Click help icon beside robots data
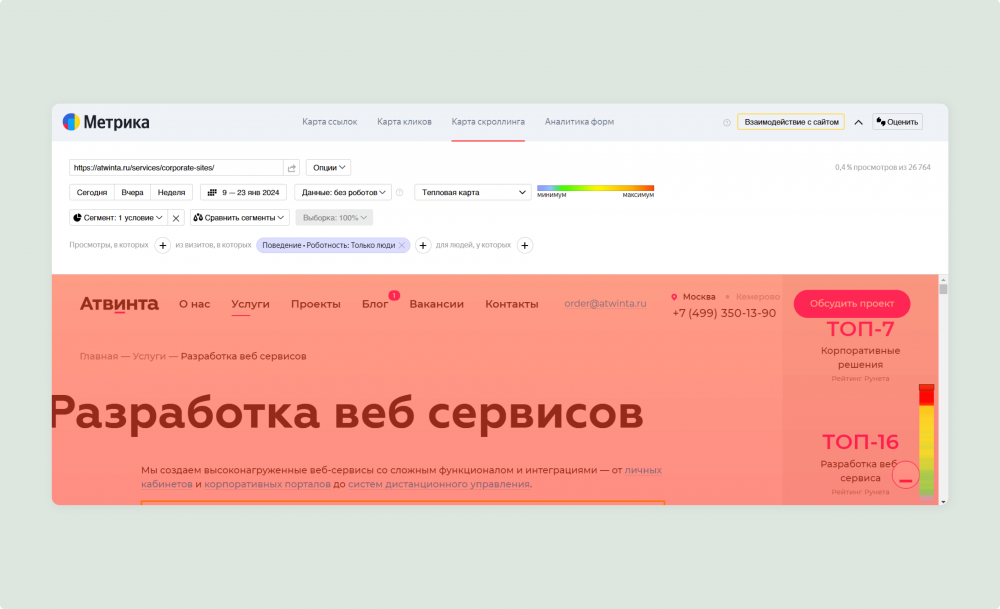The height and width of the screenshot is (609, 1000). coord(400,193)
